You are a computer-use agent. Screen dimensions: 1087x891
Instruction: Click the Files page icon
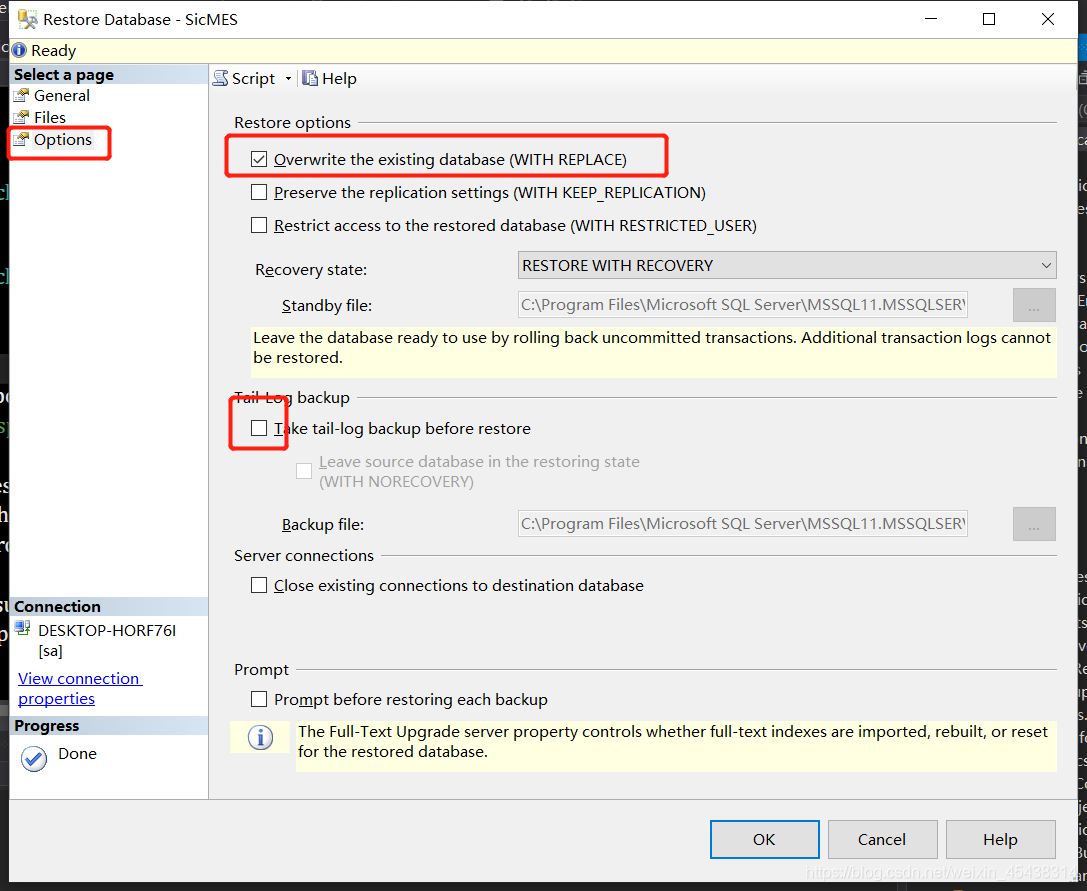21,117
